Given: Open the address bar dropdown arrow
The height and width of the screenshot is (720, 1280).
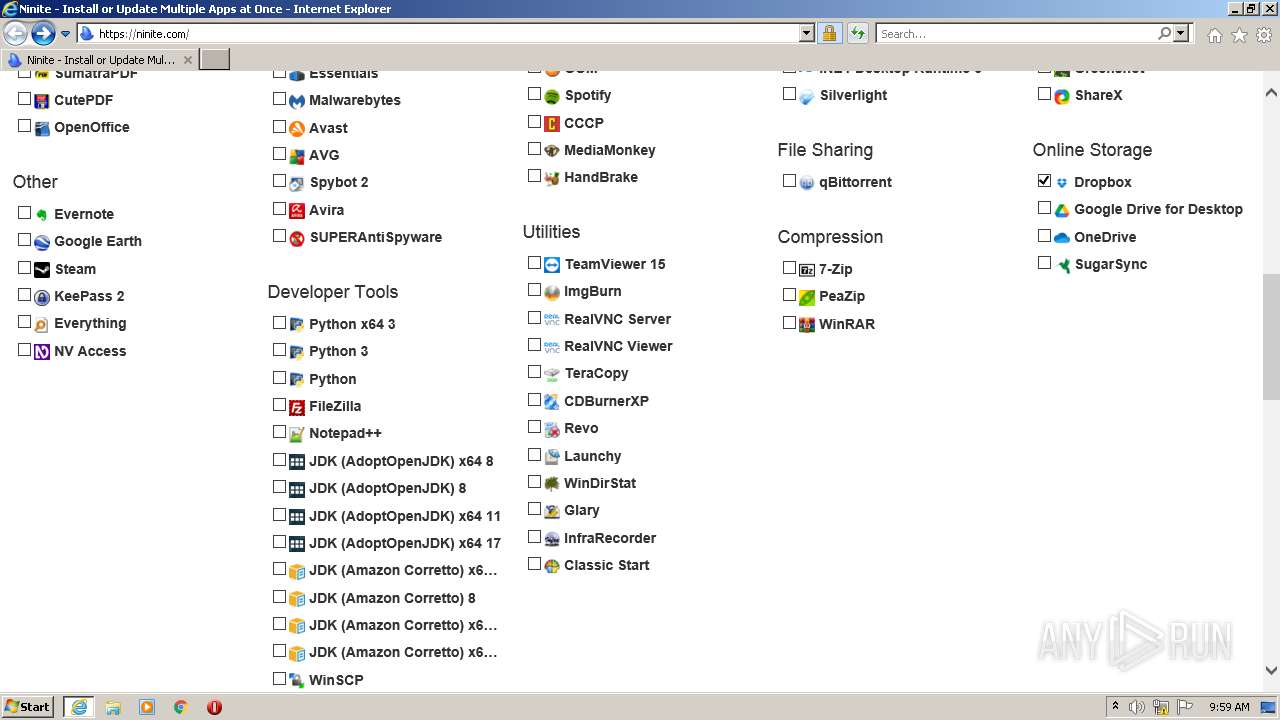Looking at the screenshot, I should (x=807, y=33).
